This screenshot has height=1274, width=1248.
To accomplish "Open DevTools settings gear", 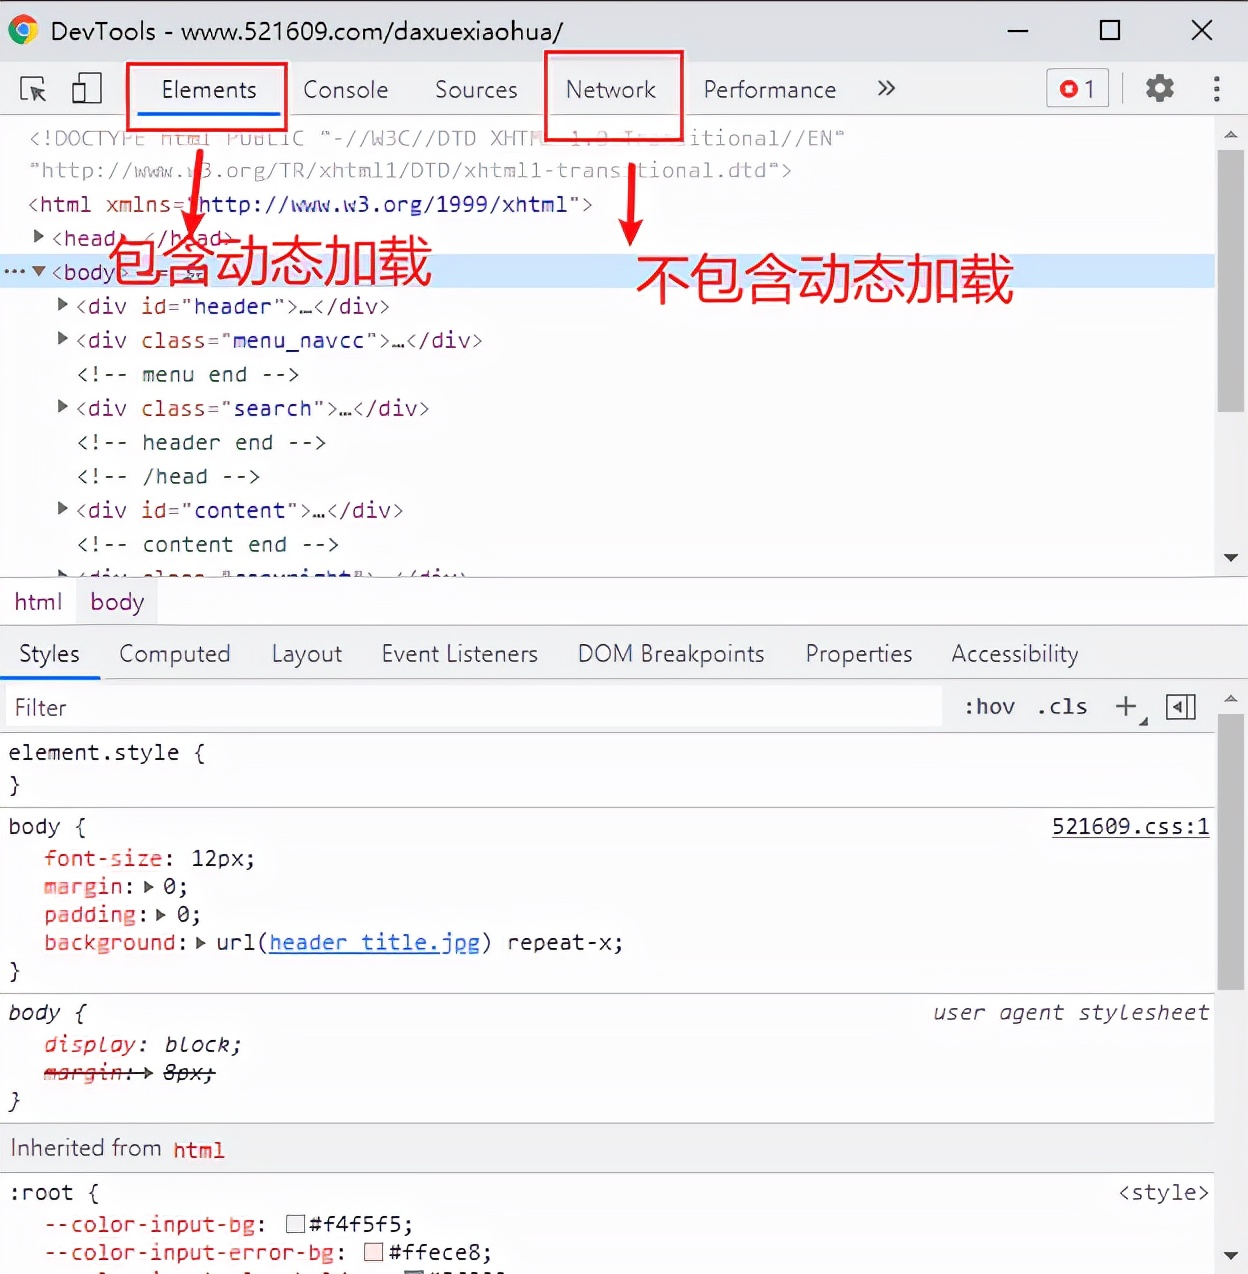I will pos(1159,89).
